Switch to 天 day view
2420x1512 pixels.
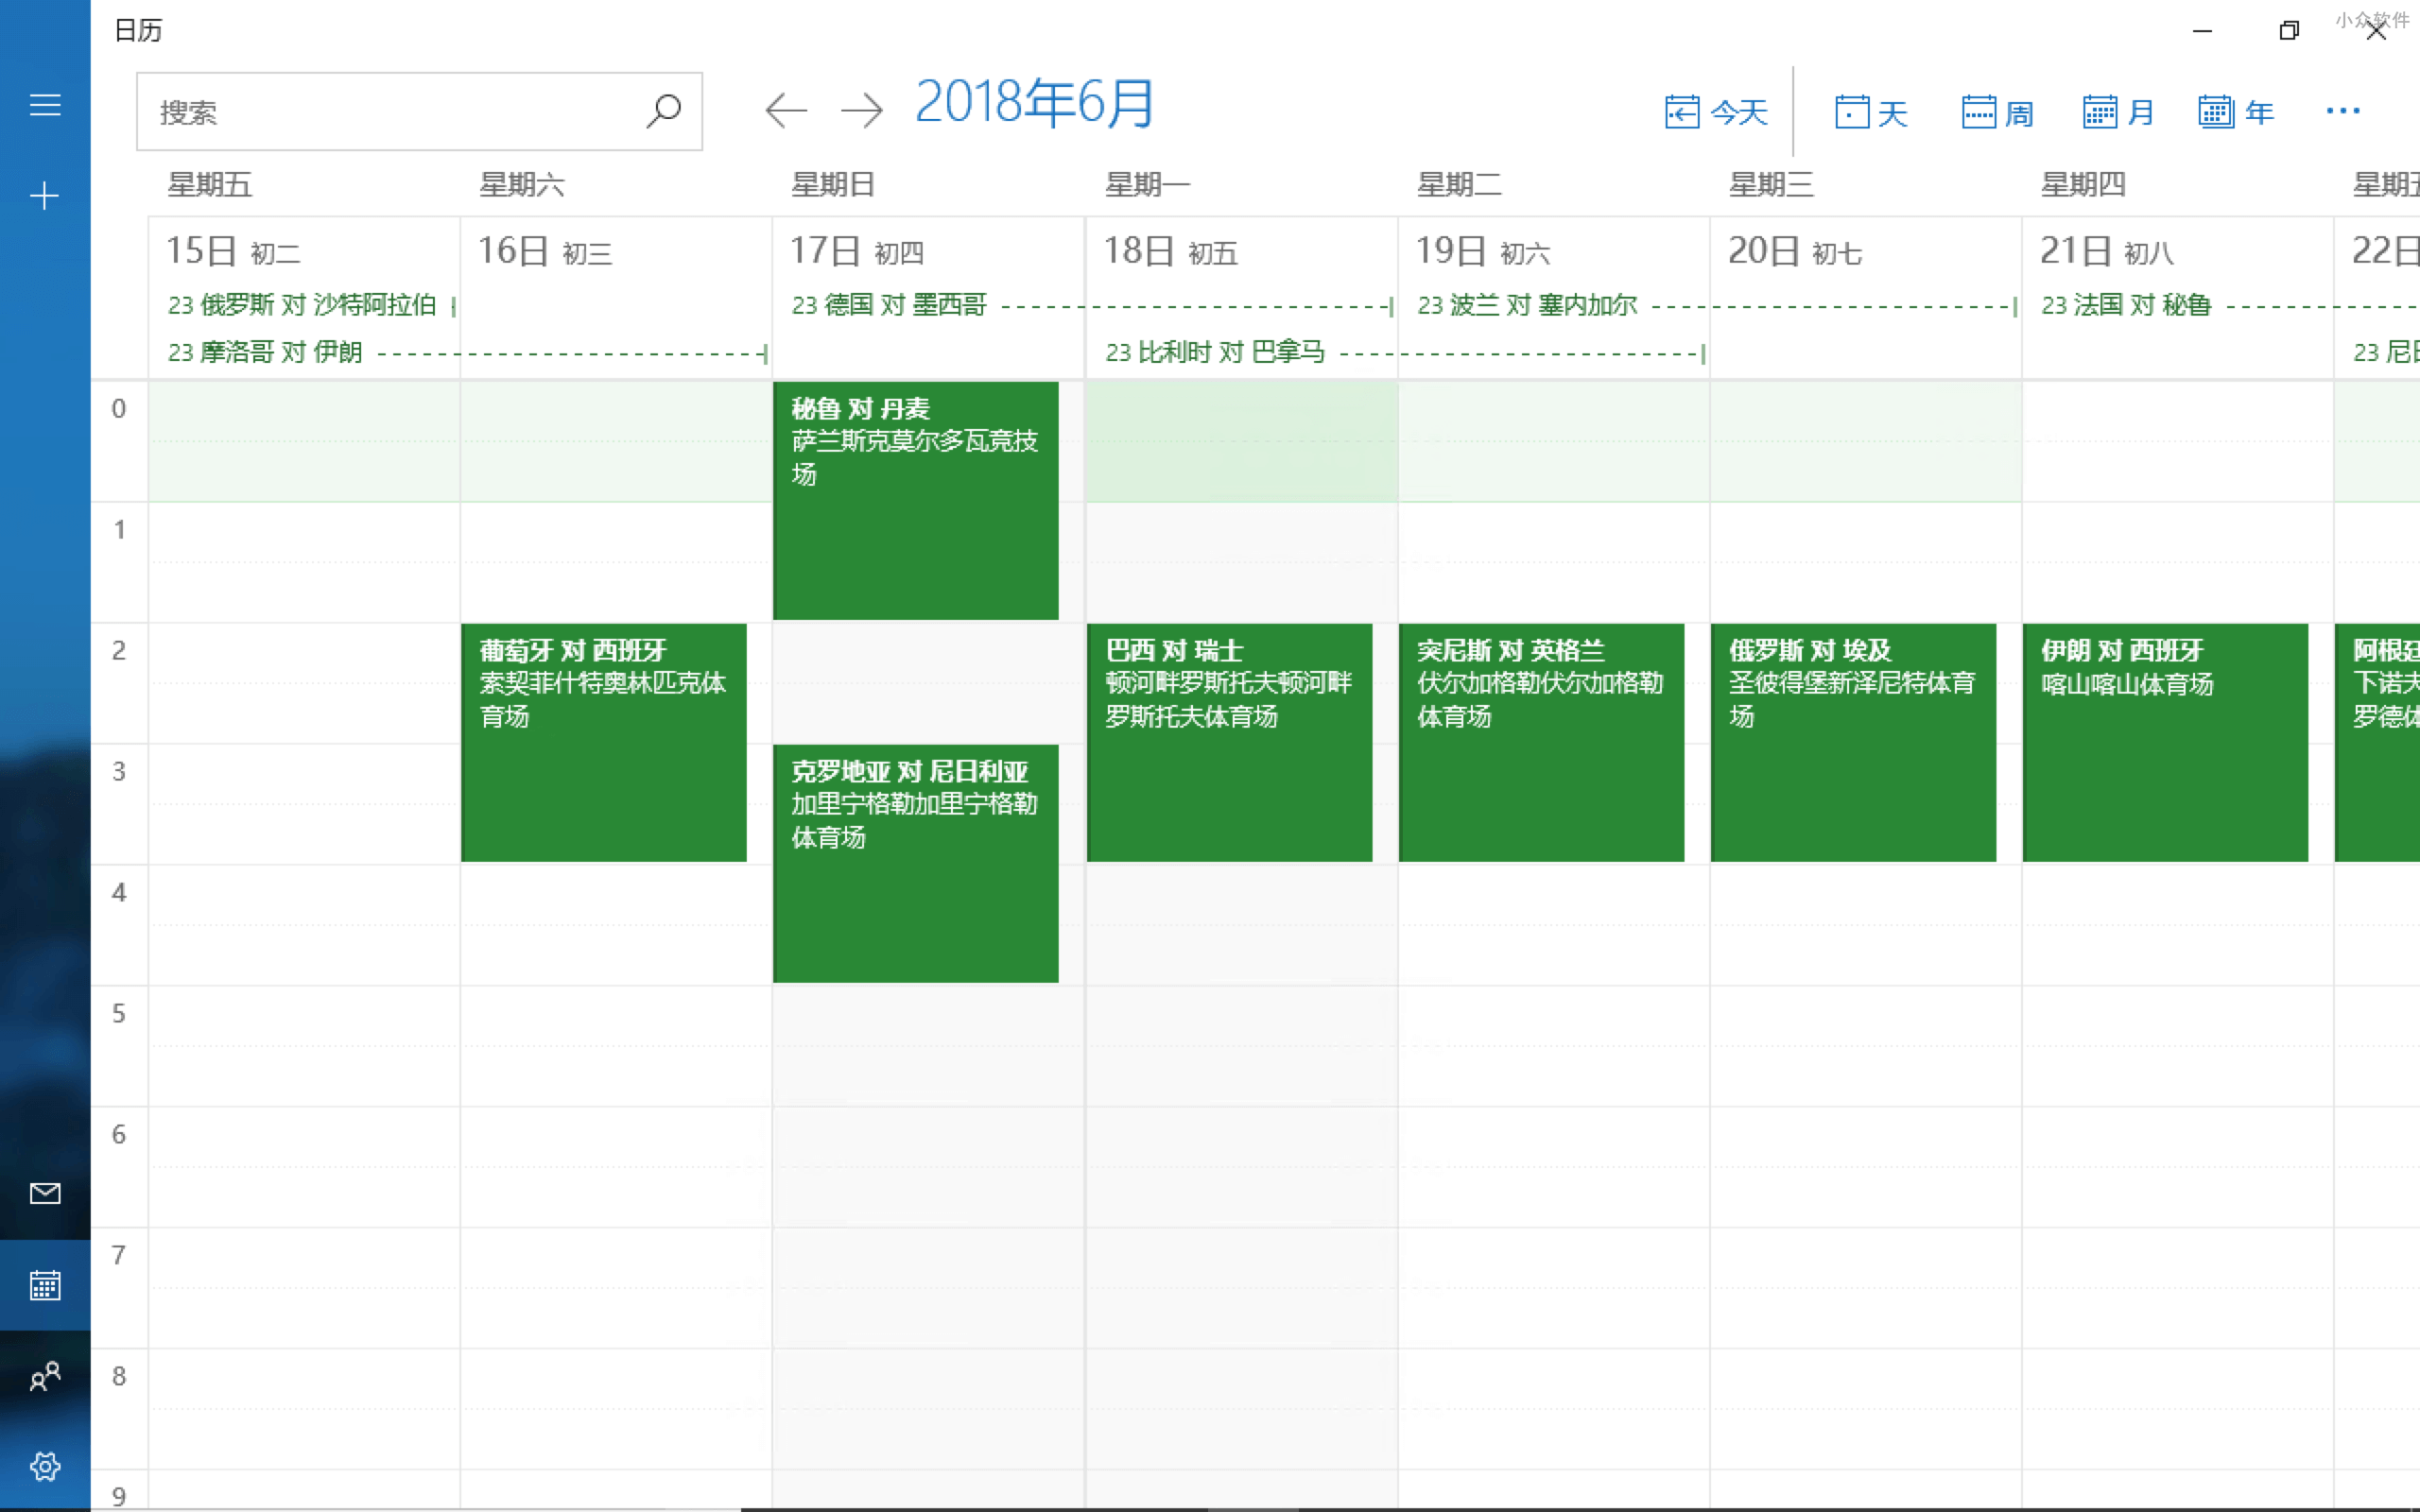pyautogui.click(x=1871, y=112)
